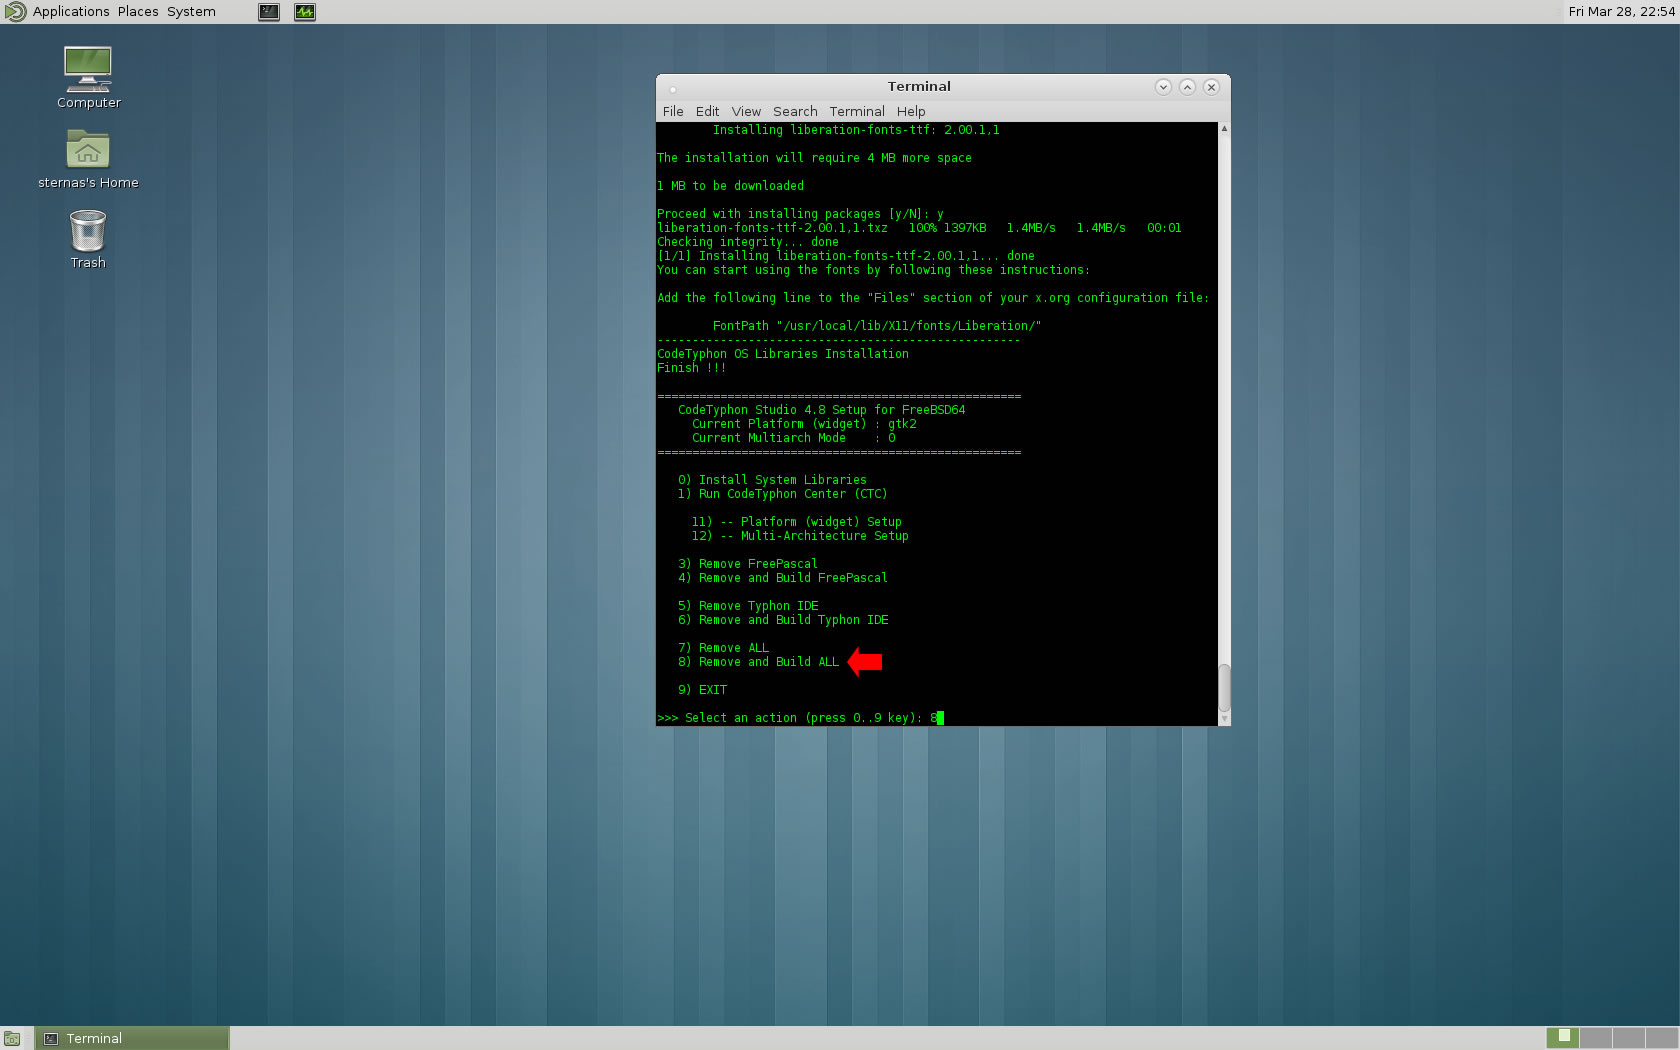Click the MATE logo icon beside Applications
This screenshot has width=1680, height=1050.
(x=15, y=12)
